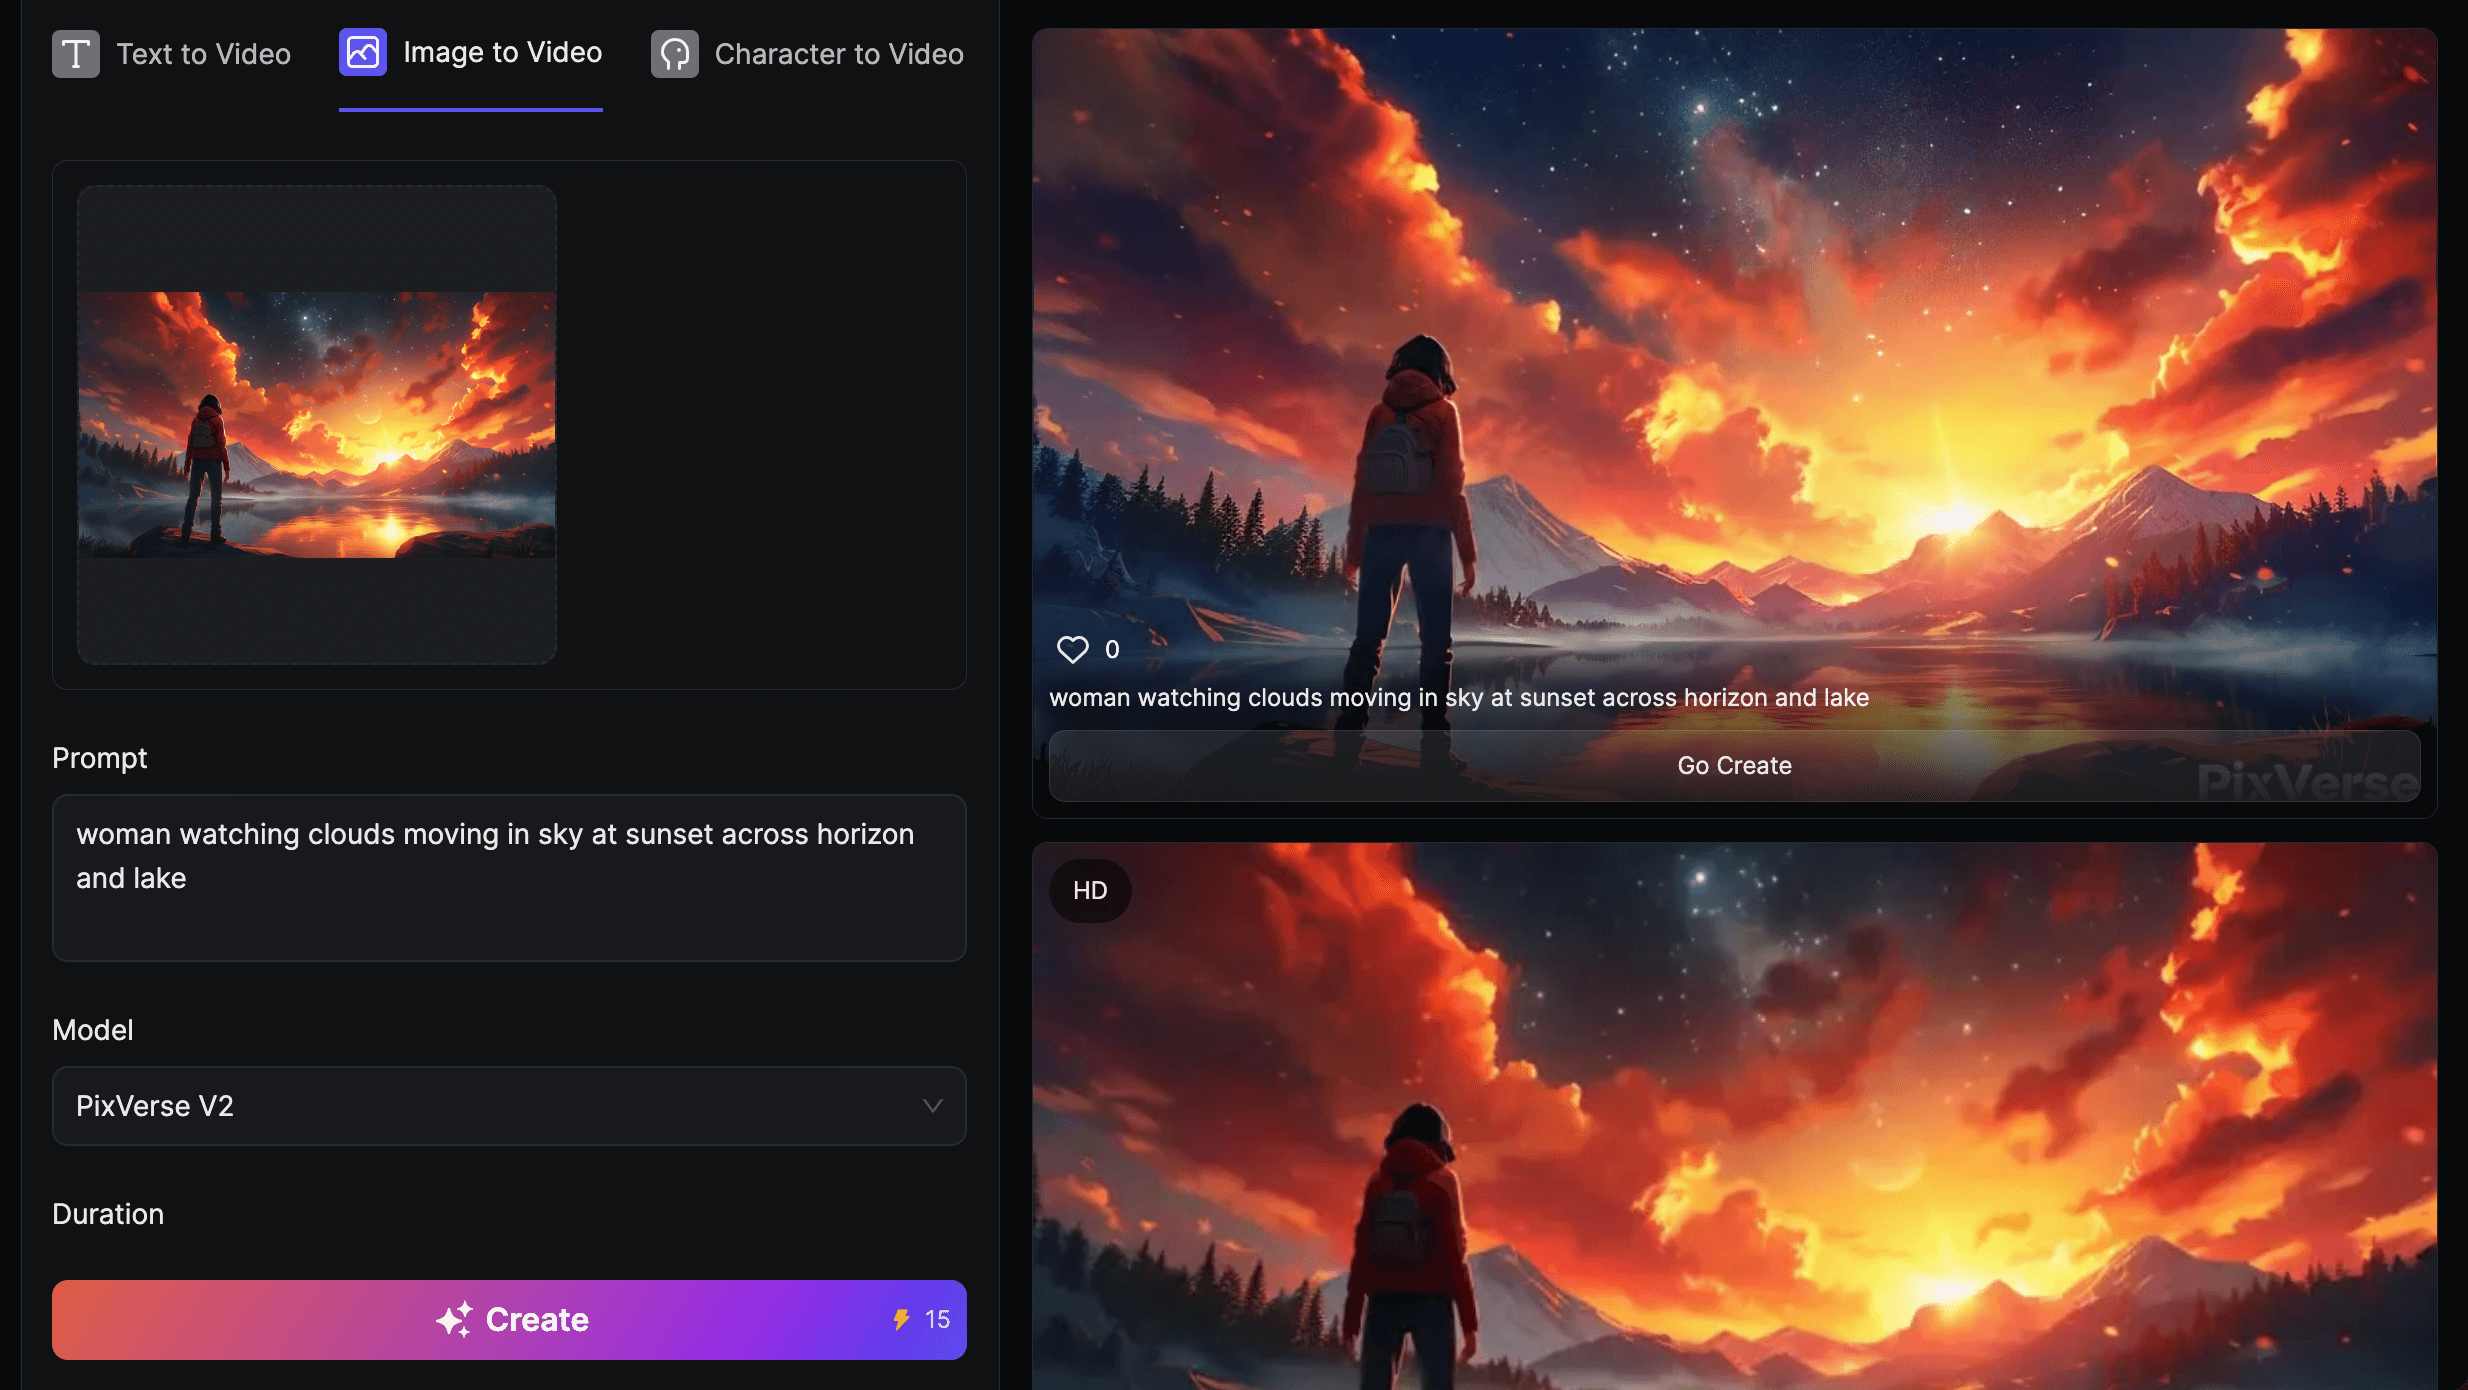The height and width of the screenshot is (1390, 2468).
Task: Click inside the Prompt text field
Action: [508, 878]
